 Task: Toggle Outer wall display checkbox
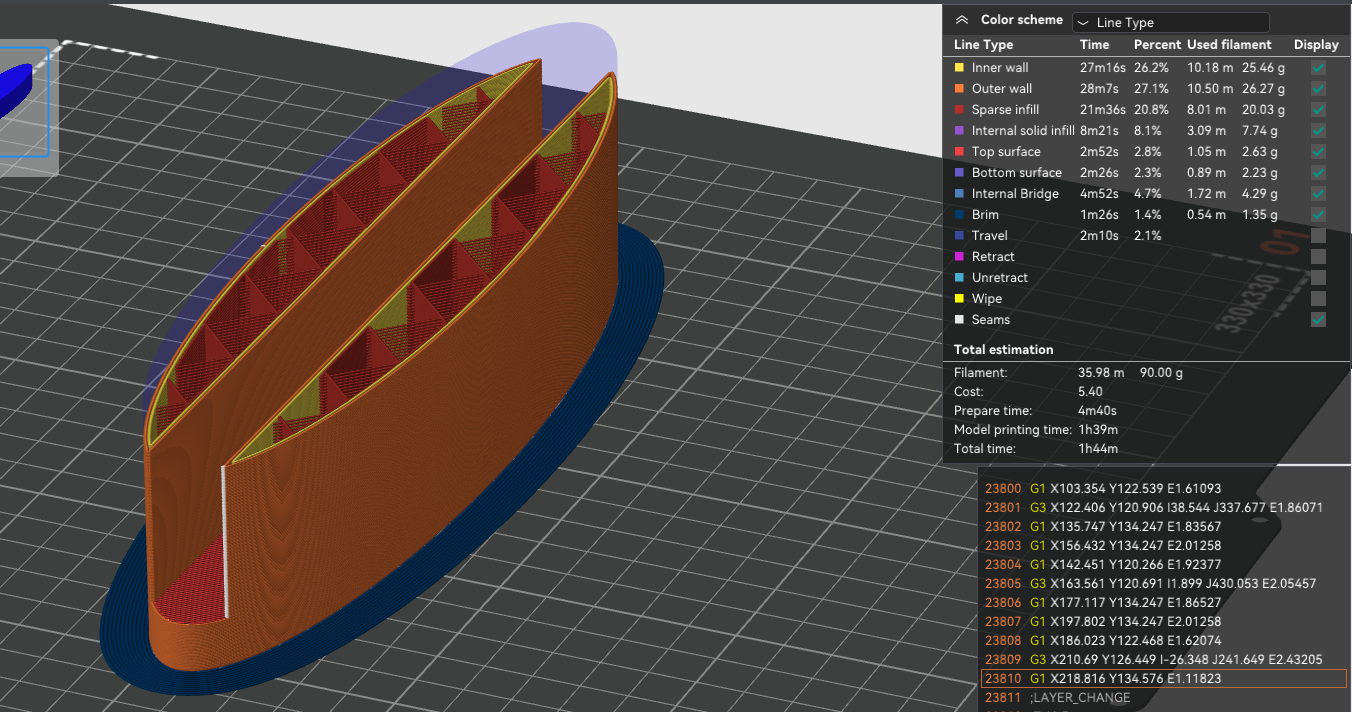click(1318, 89)
